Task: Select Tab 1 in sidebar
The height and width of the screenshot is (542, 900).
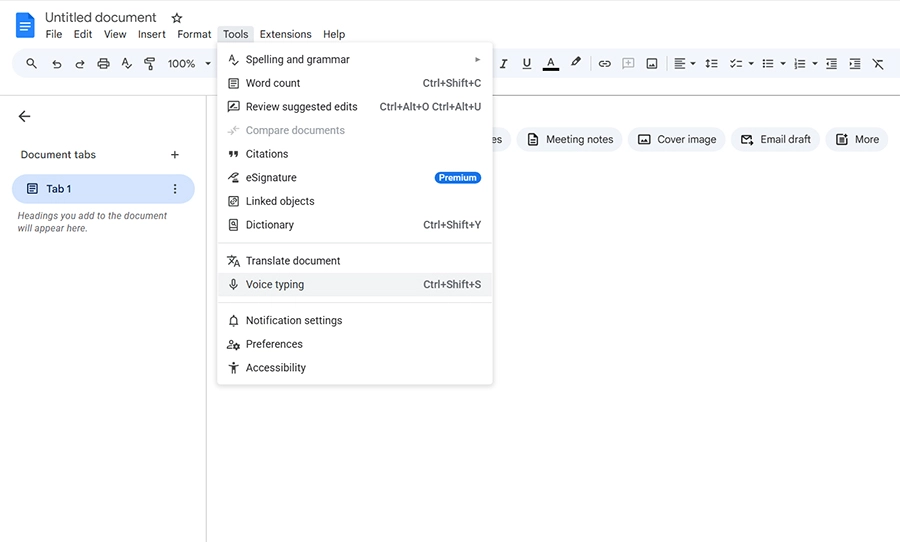Action: tap(103, 189)
